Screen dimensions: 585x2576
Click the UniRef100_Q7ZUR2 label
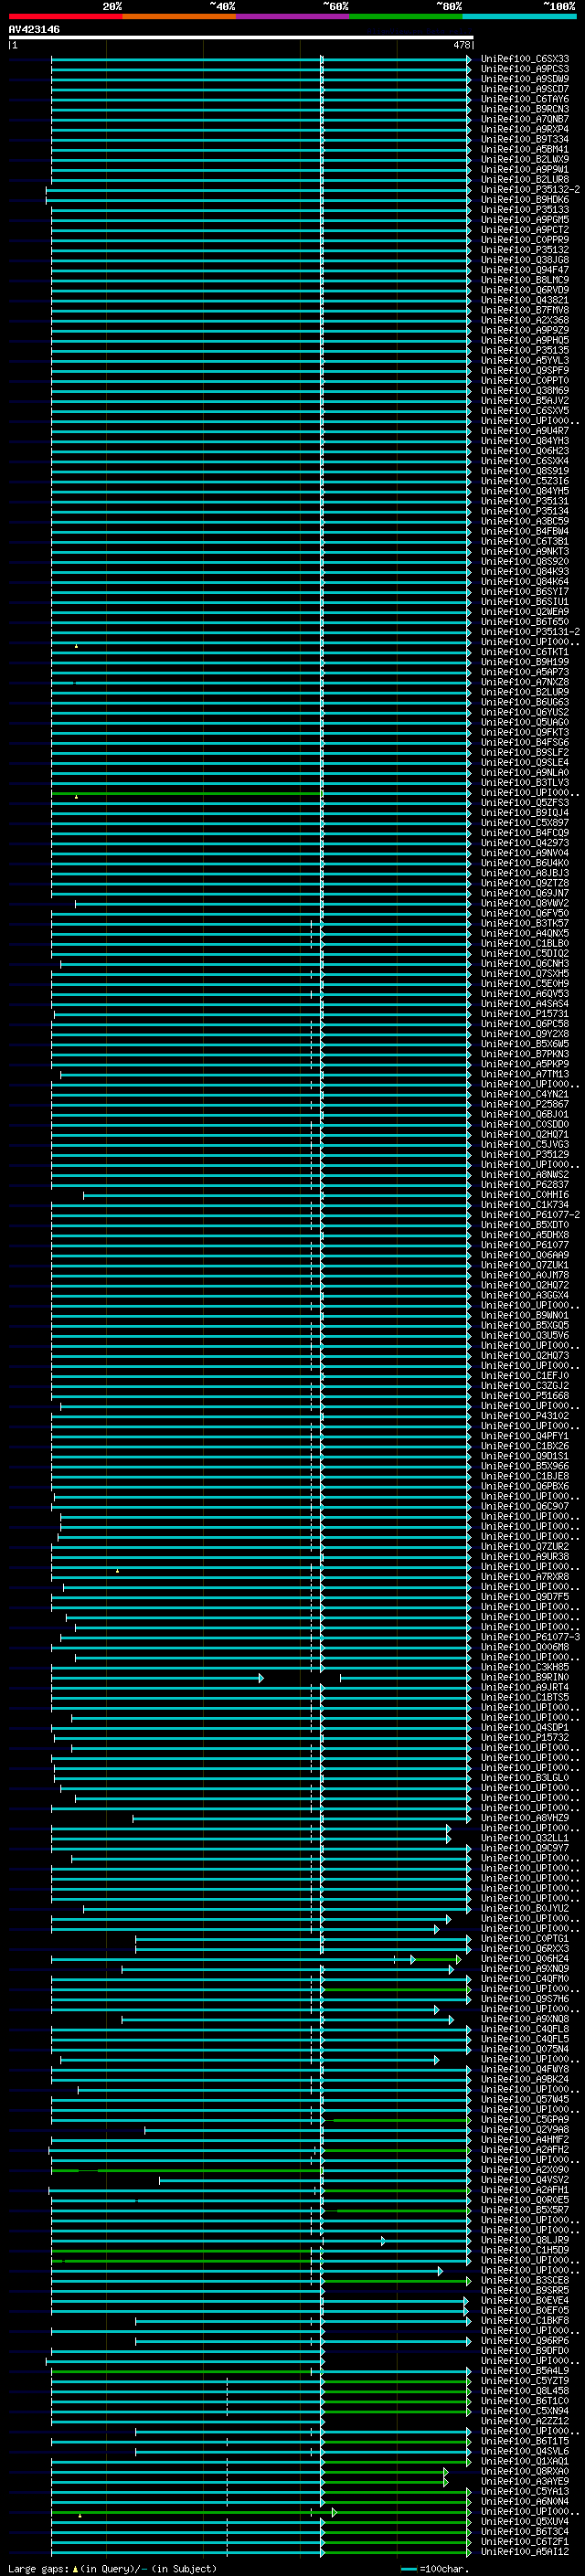pyautogui.click(x=524, y=1546)
